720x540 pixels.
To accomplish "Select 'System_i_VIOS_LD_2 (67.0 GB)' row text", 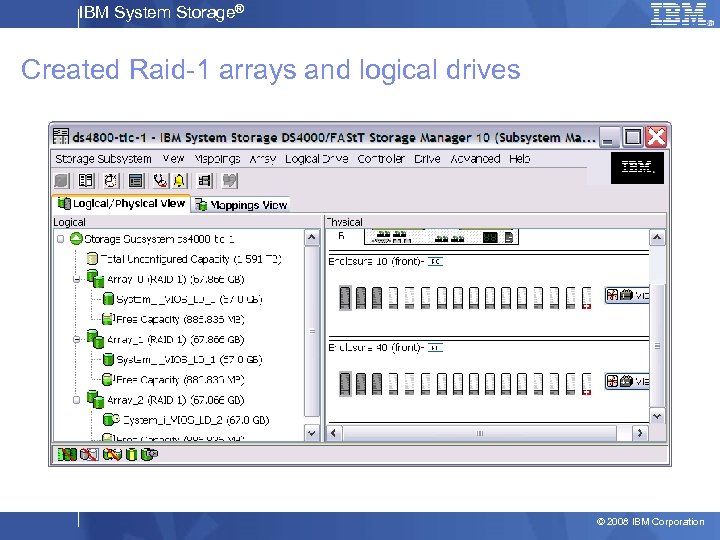I will (196, 420).
